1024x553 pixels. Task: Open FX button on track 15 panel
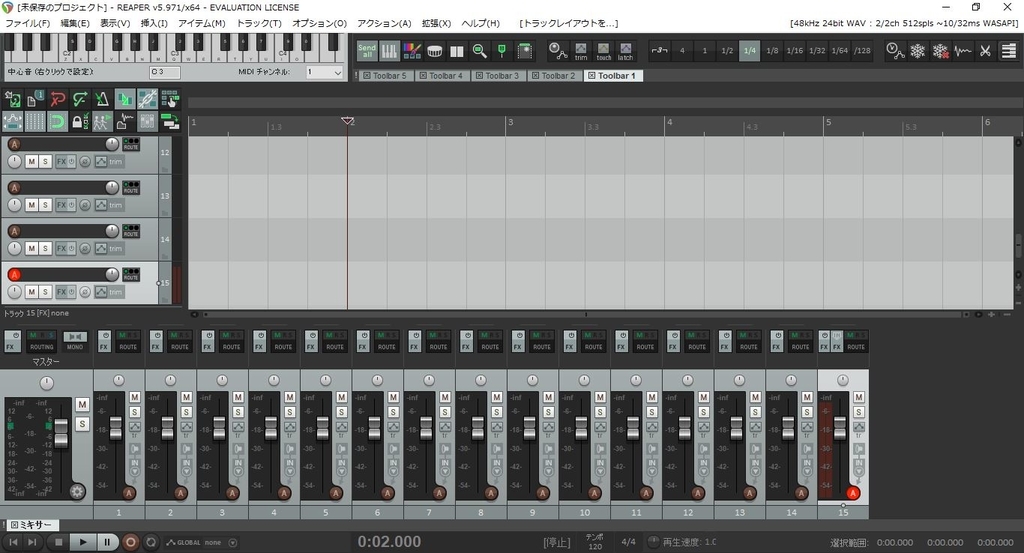point(61,292)
